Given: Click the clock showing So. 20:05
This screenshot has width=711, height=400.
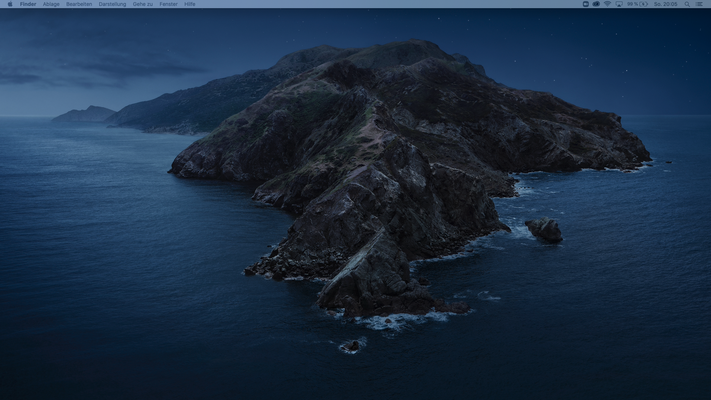Looking at the screenshot, I should point(665,4).
